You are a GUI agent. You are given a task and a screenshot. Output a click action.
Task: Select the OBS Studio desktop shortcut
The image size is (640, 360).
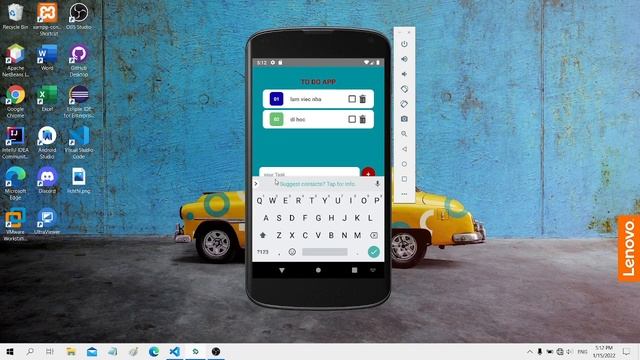(78, 16)
